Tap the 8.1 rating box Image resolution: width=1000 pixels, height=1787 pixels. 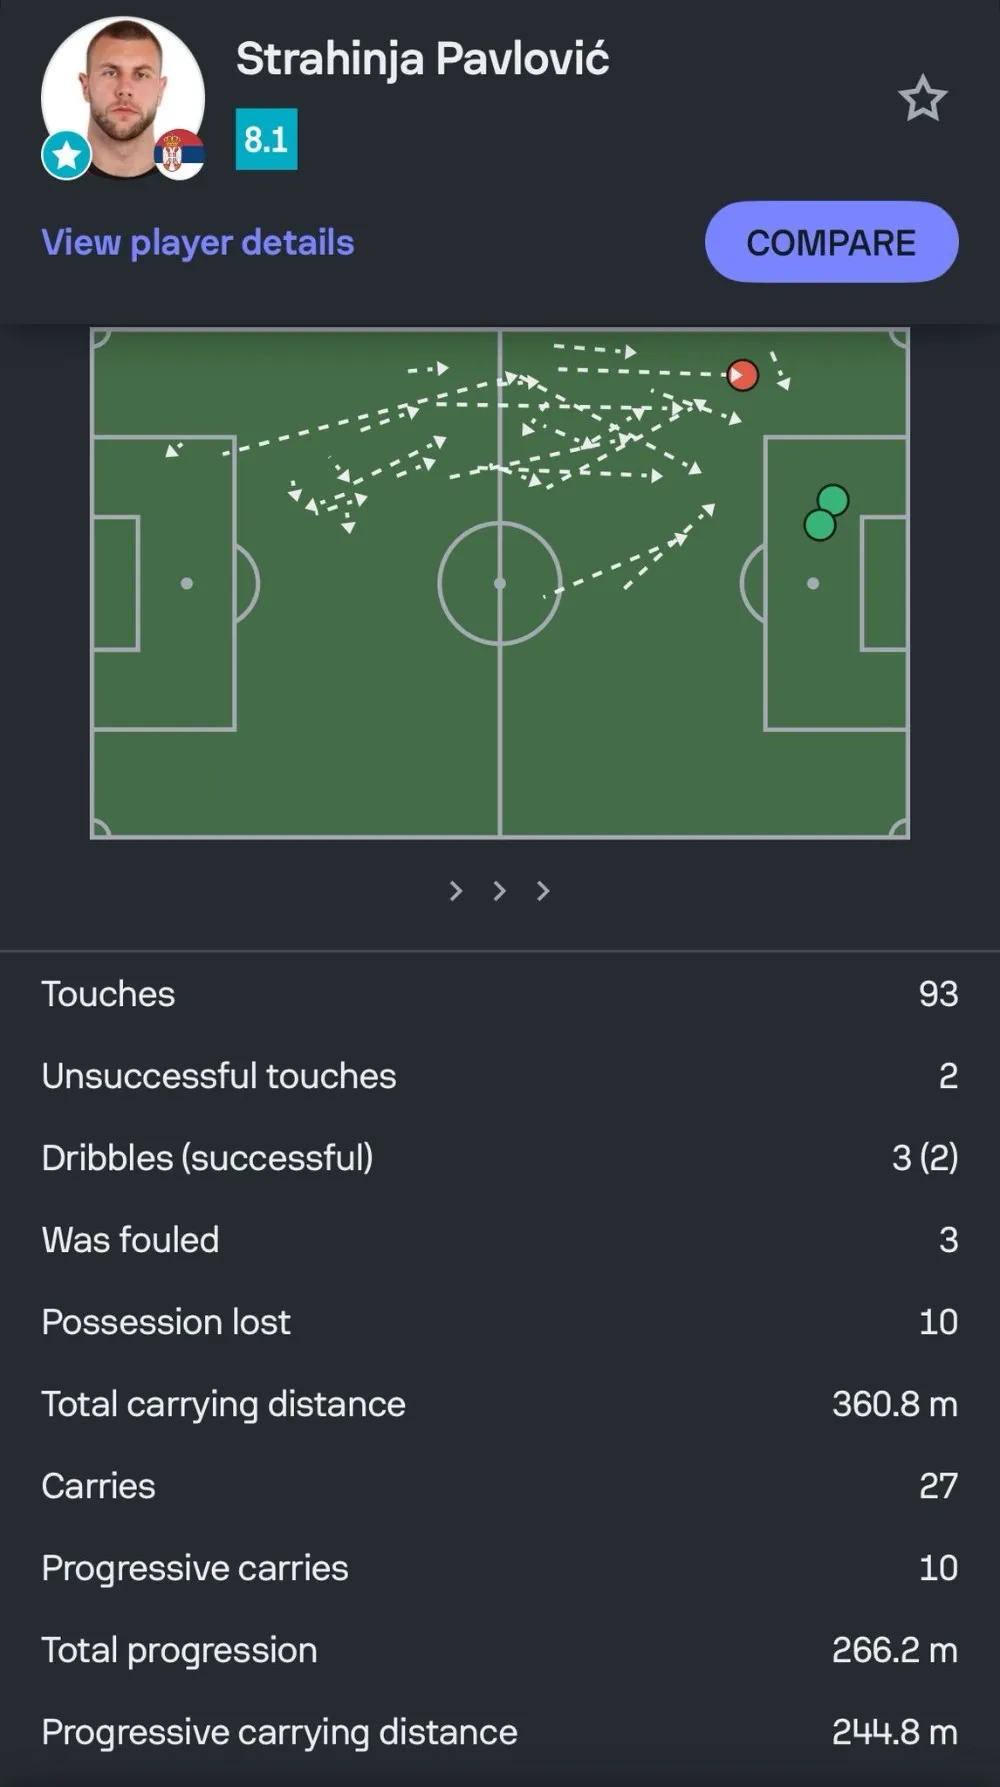(x=266, y=139)
